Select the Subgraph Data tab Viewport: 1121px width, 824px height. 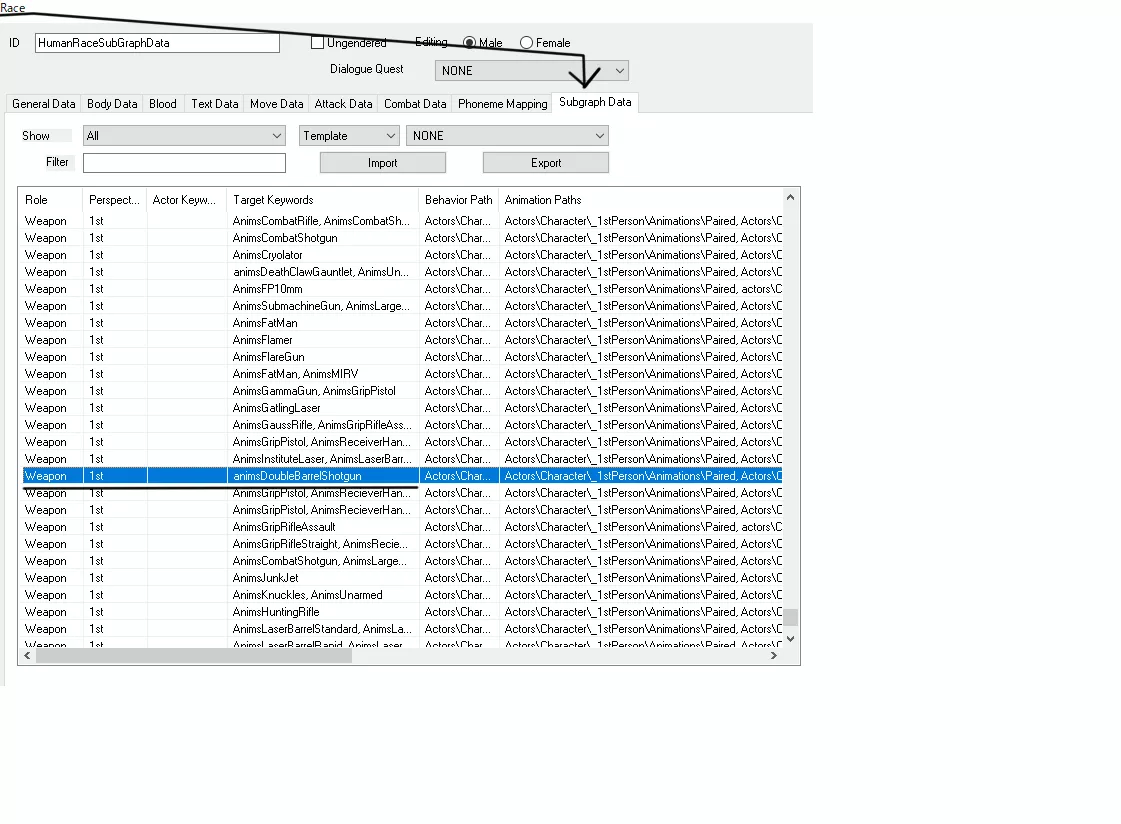click(x=595, y=102)
